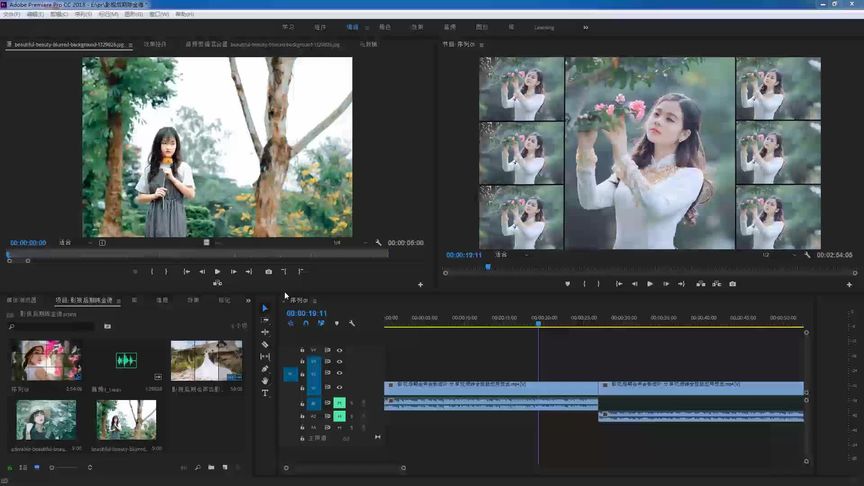Add marker in the timeline panel
Screen dimensions: 864x486
[x=337, y=323]
